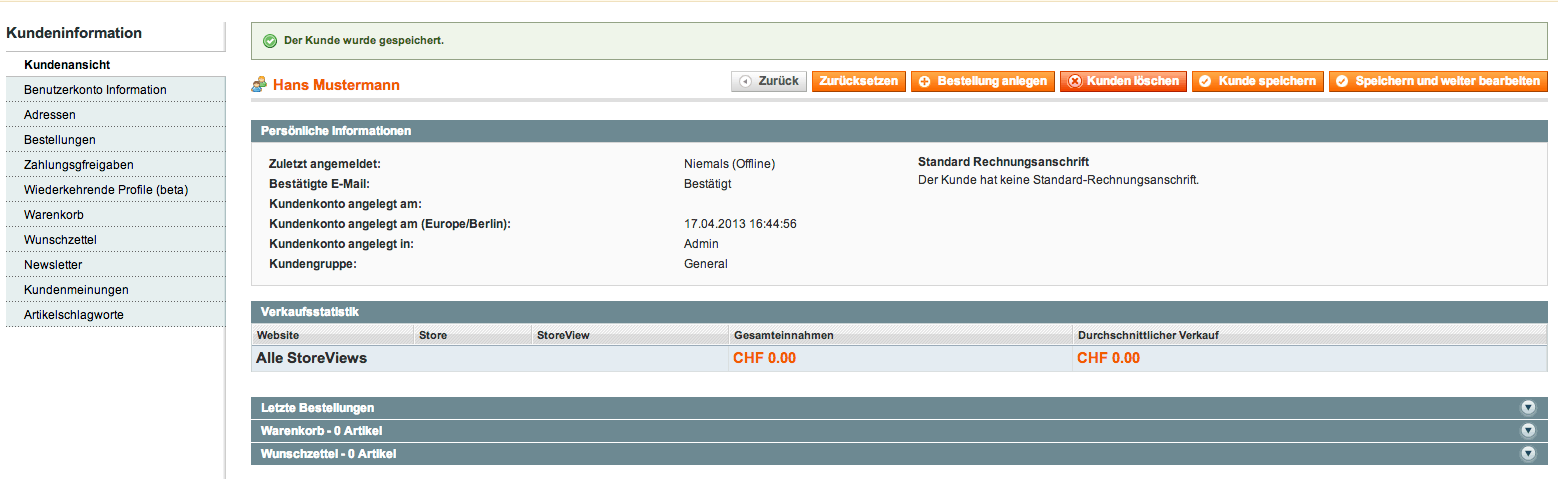The image size is (1558, 479).
Task: Open the Kundenansicht tab
Action: coord(67,65)
